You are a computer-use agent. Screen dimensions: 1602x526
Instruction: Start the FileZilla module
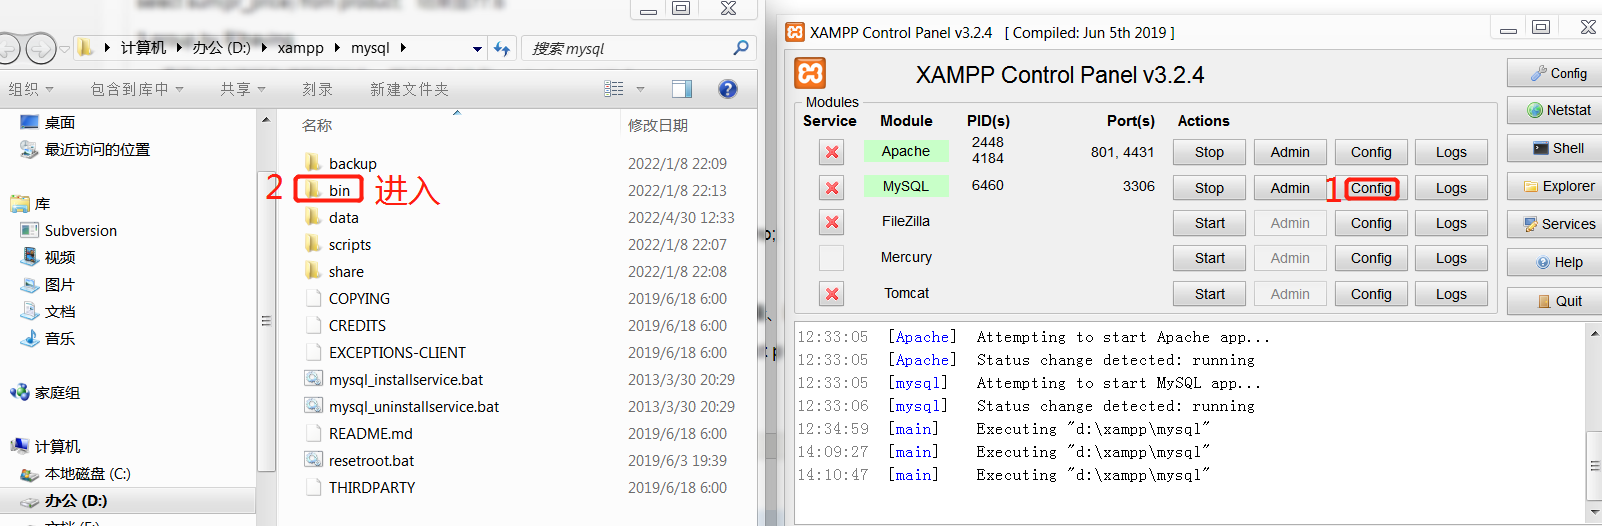tap(1209, 223)
